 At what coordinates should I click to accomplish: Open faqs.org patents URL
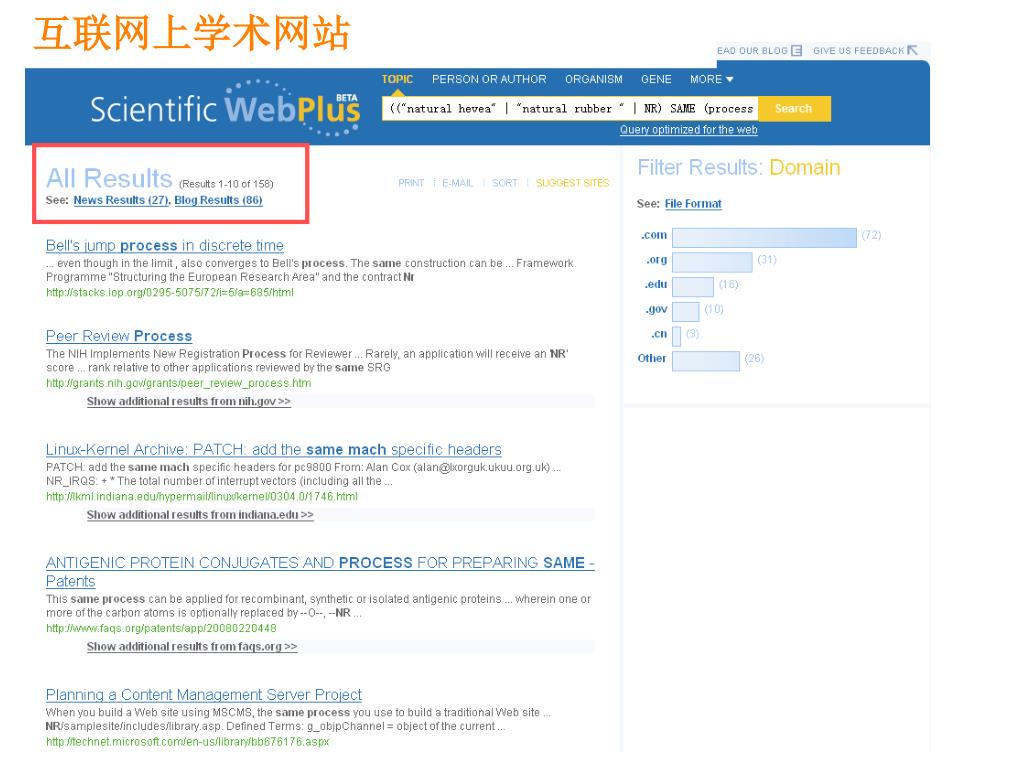[x=161, y=628]
